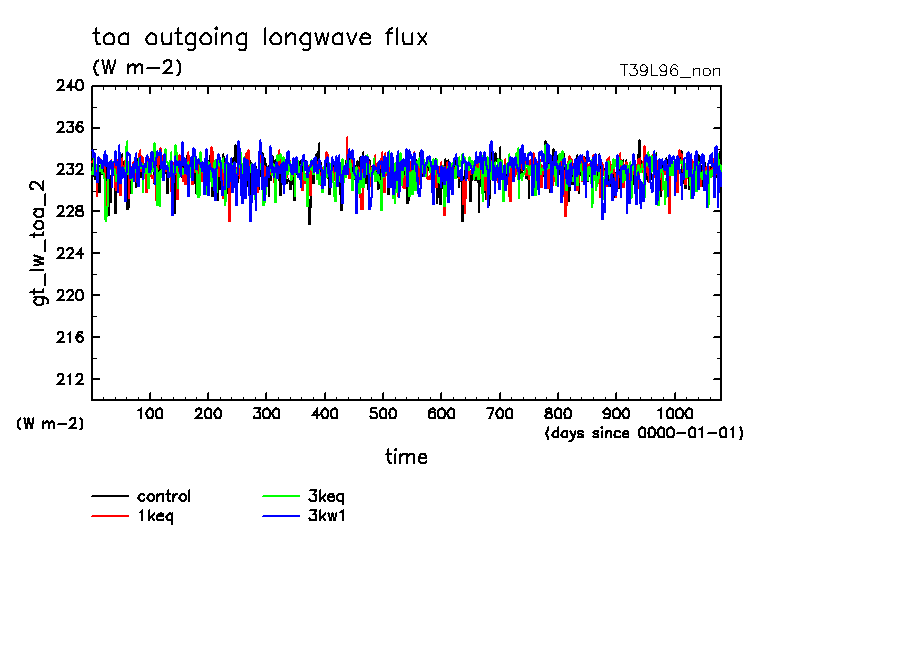This screenshot has height=654, width=904.
Task: Click the 224 y-axis tick label
Action: pyautogui.click(x=69, y=253)
